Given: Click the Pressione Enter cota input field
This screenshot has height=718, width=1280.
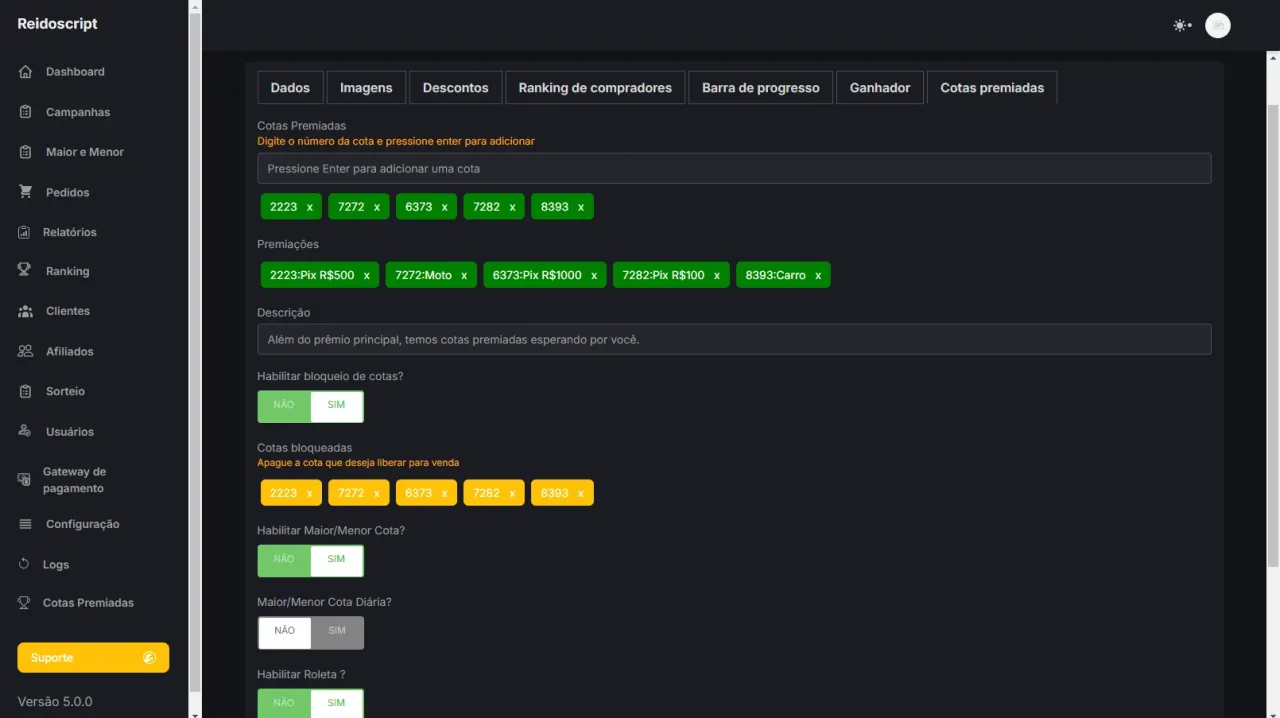Looking at the screenshot, I should [734, 168].
